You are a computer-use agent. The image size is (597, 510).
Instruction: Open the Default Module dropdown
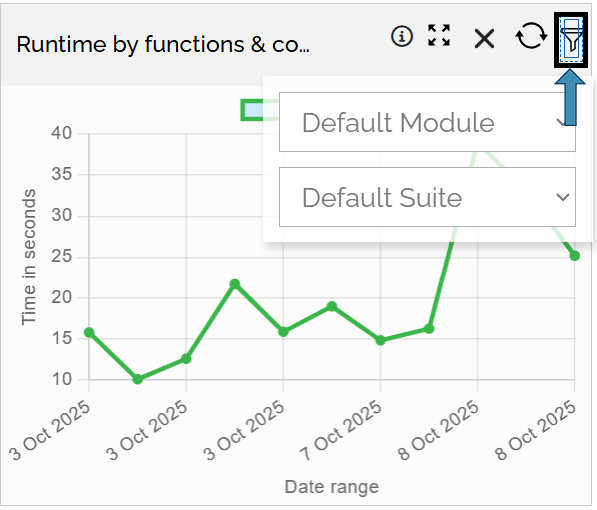[x=427, y=122]
